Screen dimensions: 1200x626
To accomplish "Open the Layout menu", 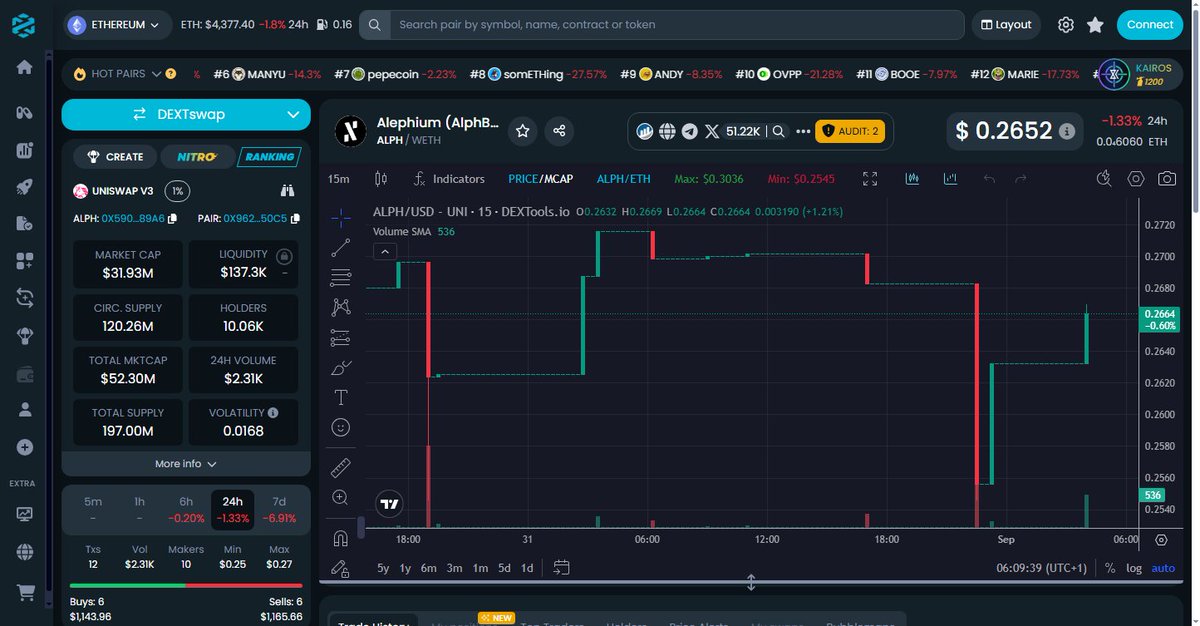I will coord(1006,25).
